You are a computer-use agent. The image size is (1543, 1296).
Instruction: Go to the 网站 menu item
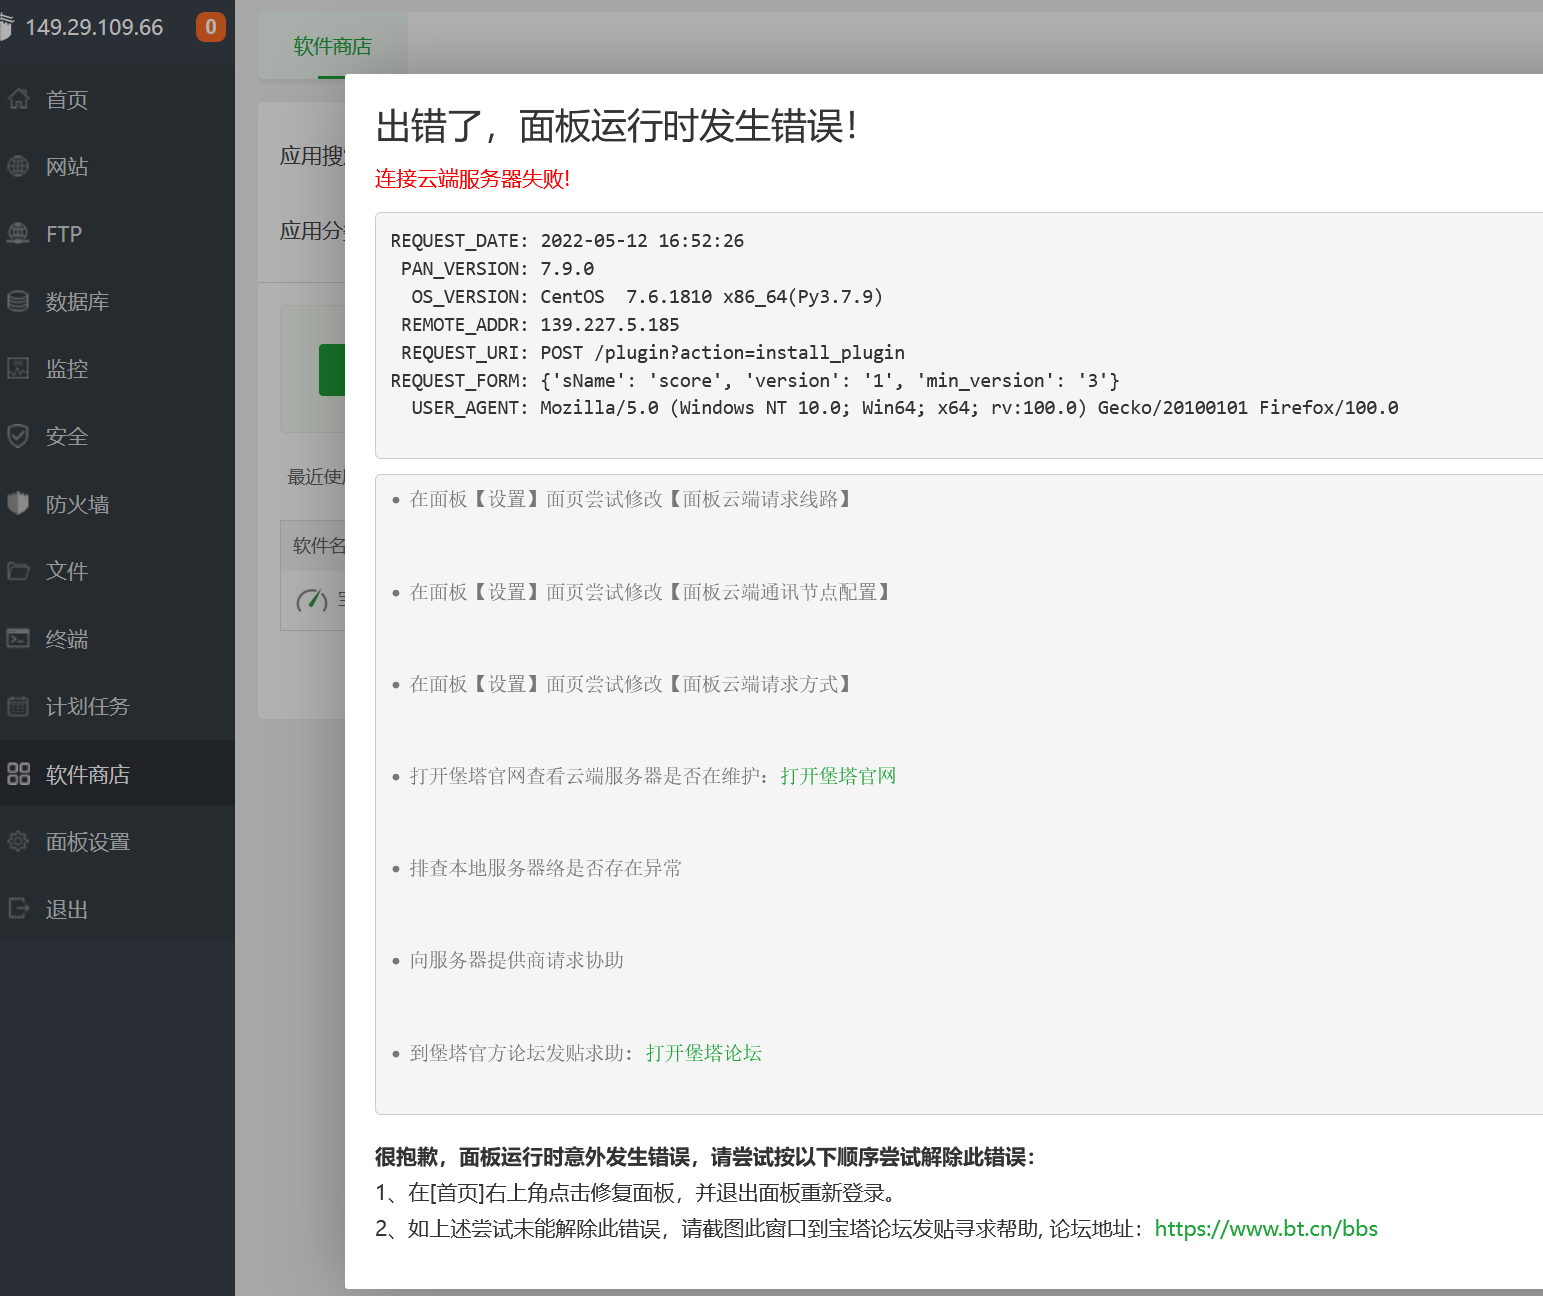(117, 166)
